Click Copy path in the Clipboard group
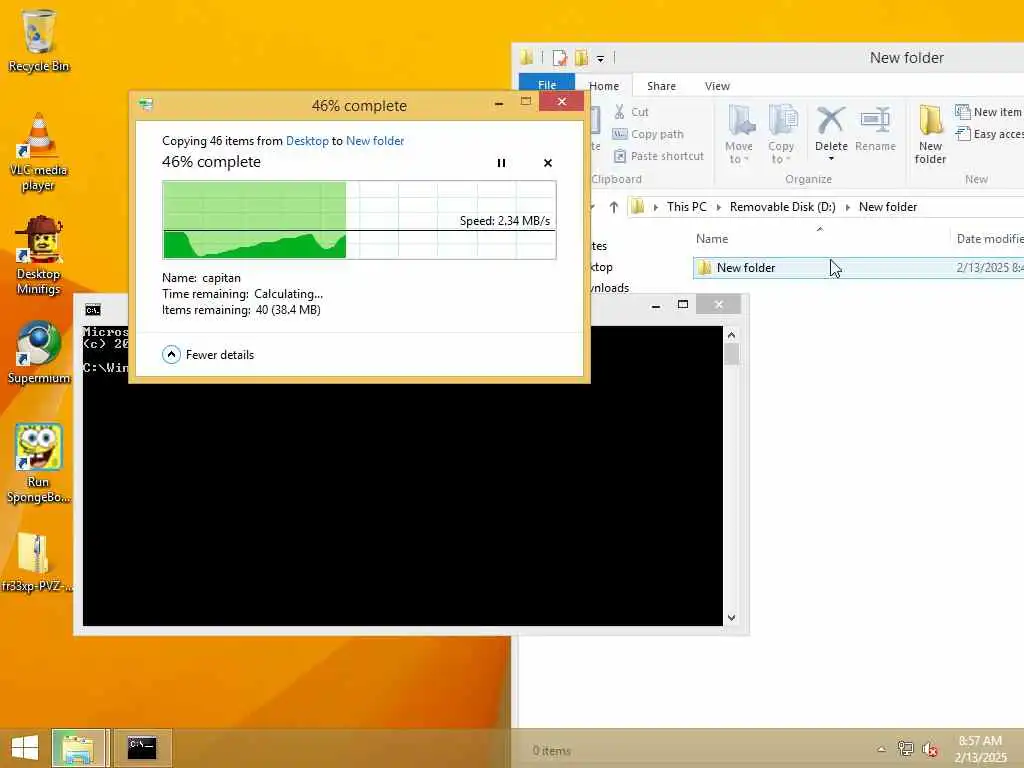Image resolution: width=1024 pixels, height=768 pixels. pyautogui.click(x=648, y=134)
